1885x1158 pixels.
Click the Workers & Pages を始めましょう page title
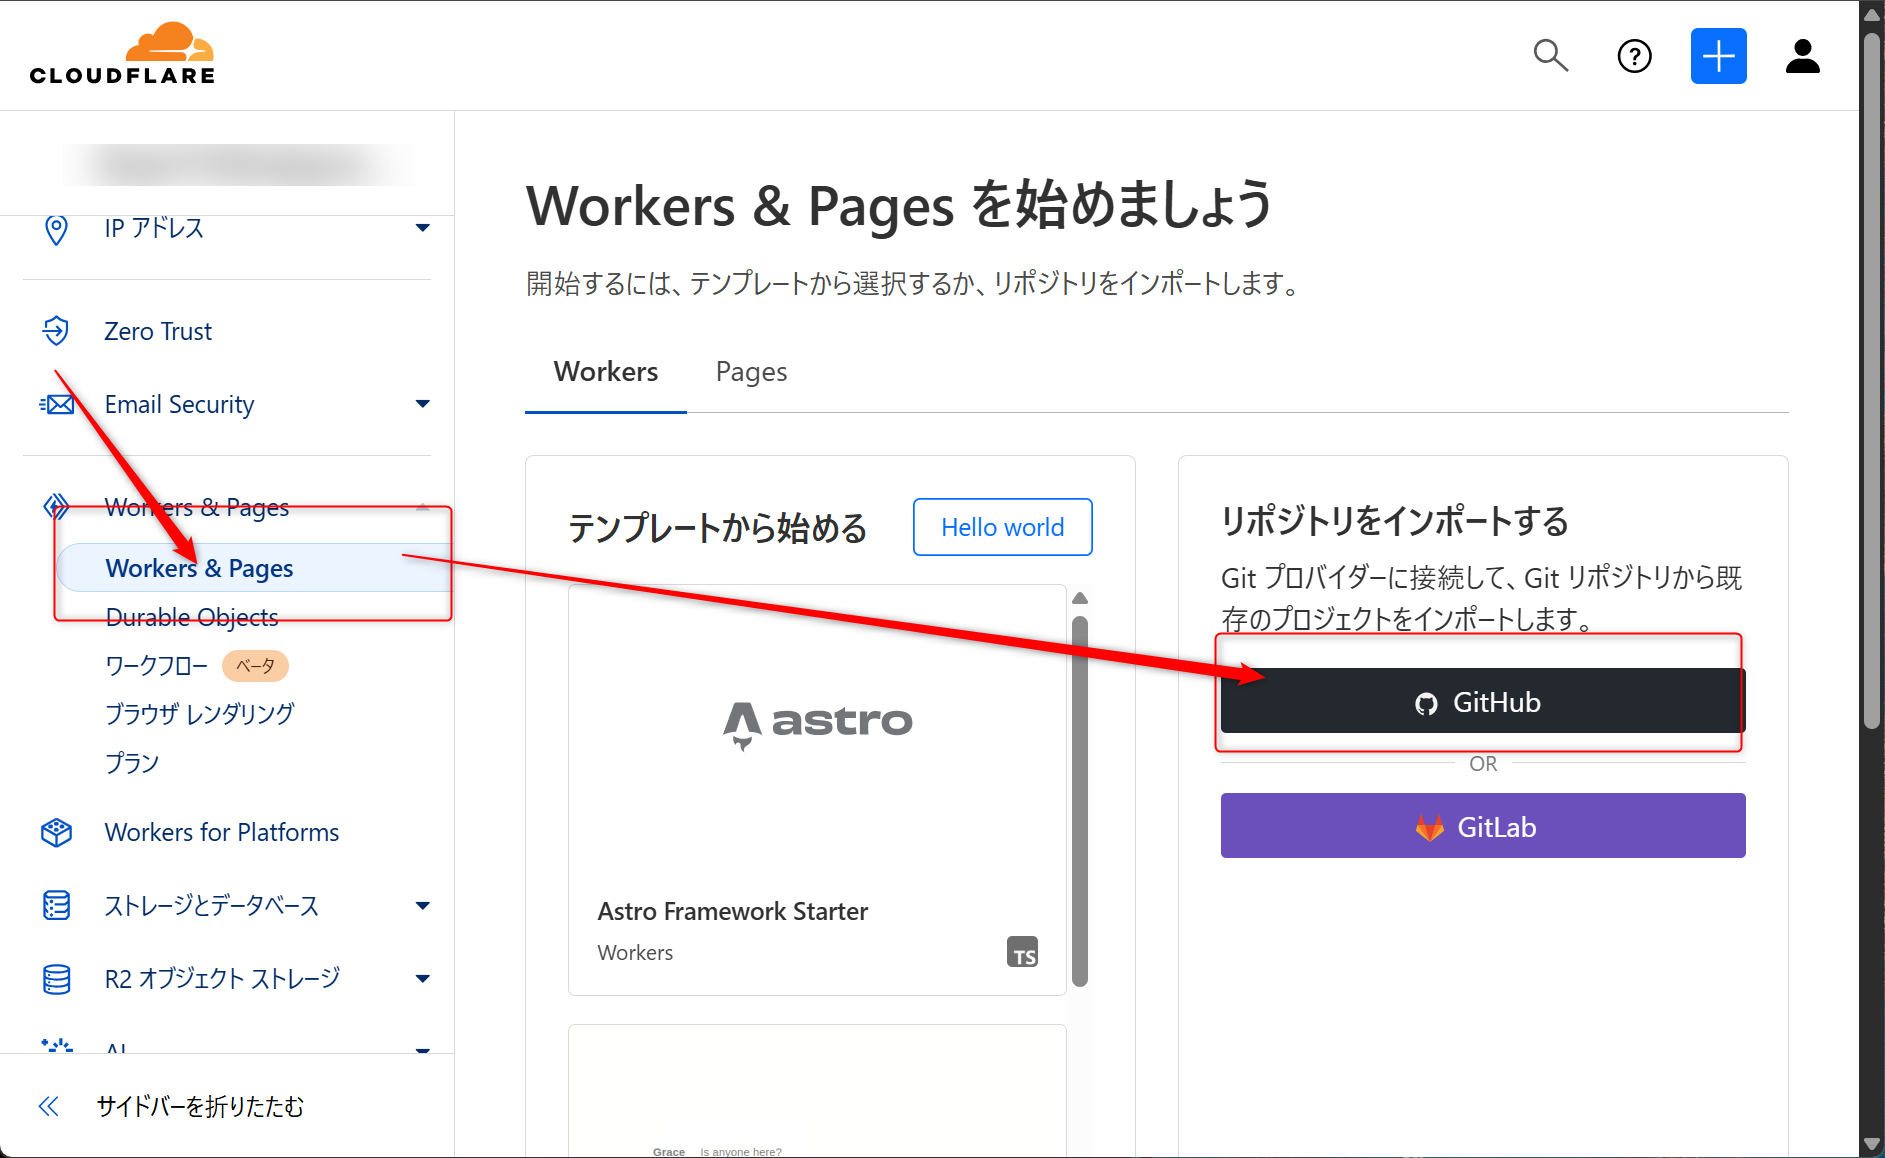pos(899,205)
